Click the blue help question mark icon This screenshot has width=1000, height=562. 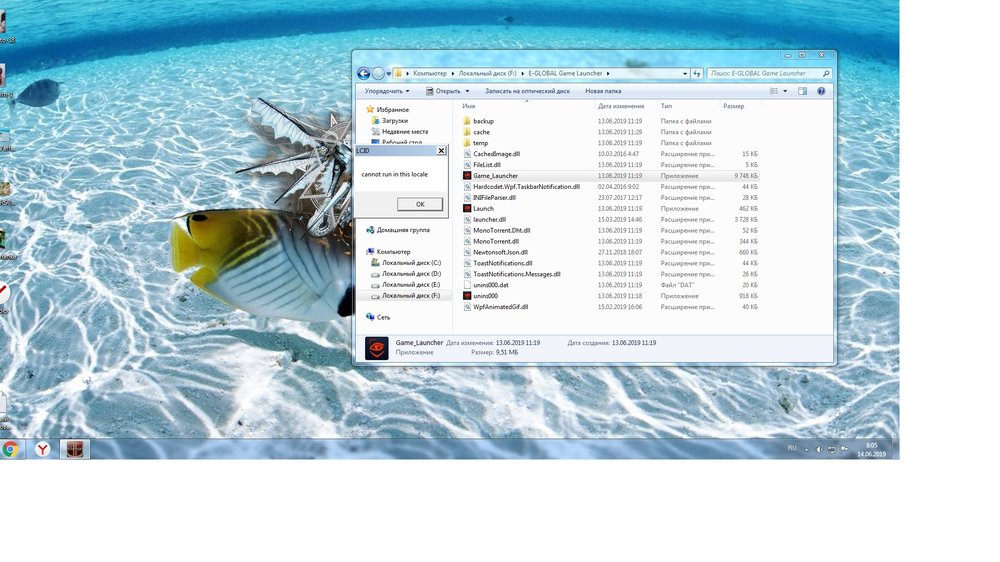821,91
